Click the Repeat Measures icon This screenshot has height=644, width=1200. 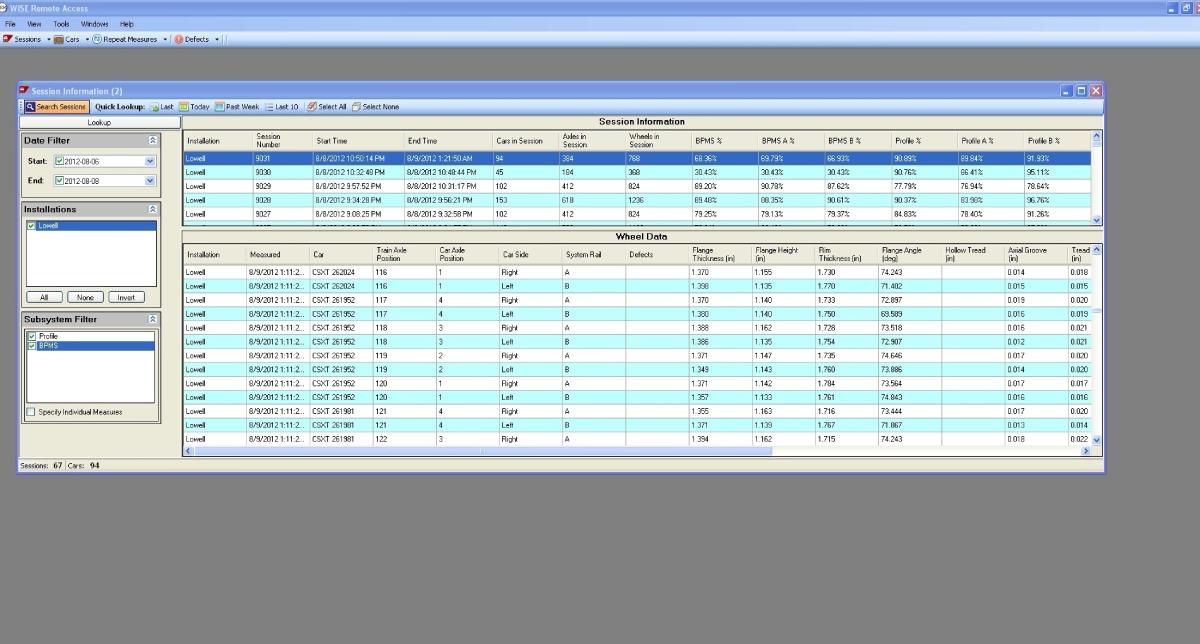tap(97, 39)
